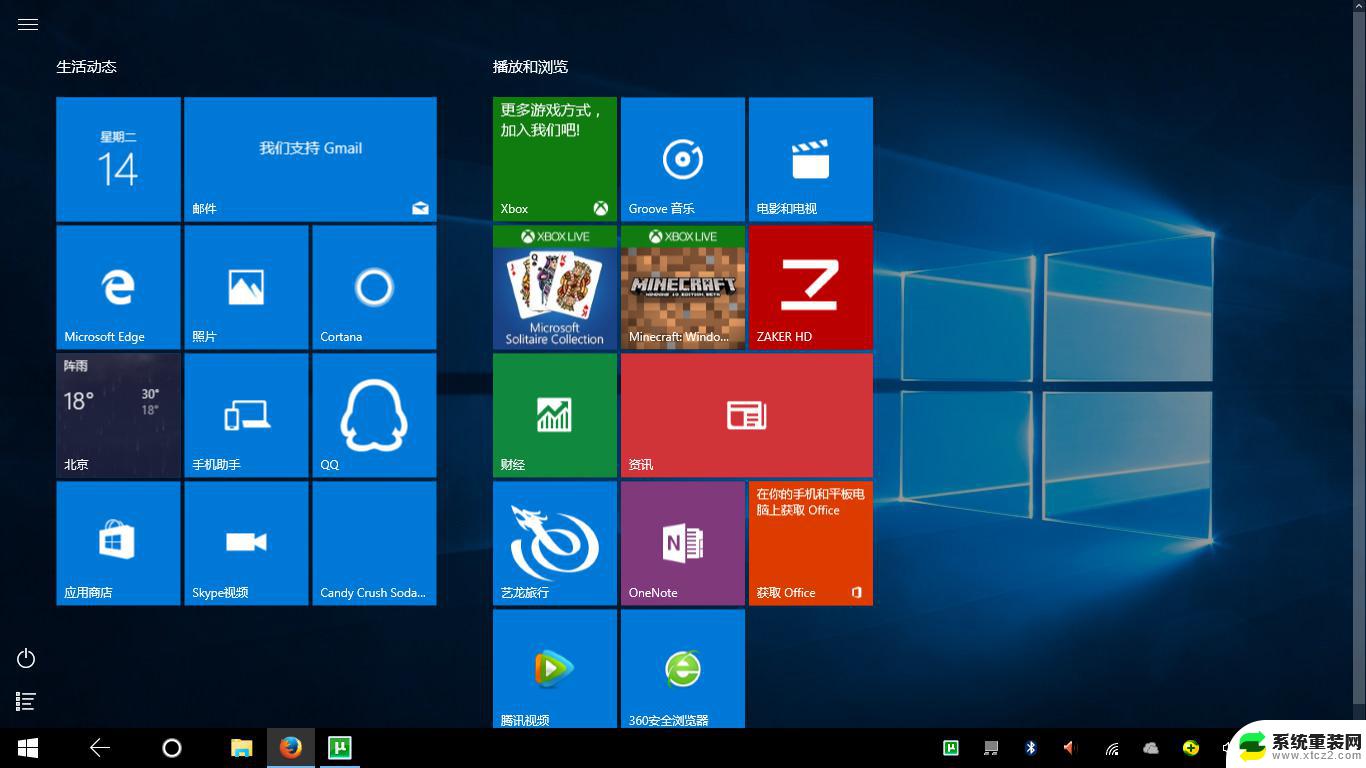Click the yellow-green plus tray icon
This screenshot has width=1366, height=768.
1191,748
